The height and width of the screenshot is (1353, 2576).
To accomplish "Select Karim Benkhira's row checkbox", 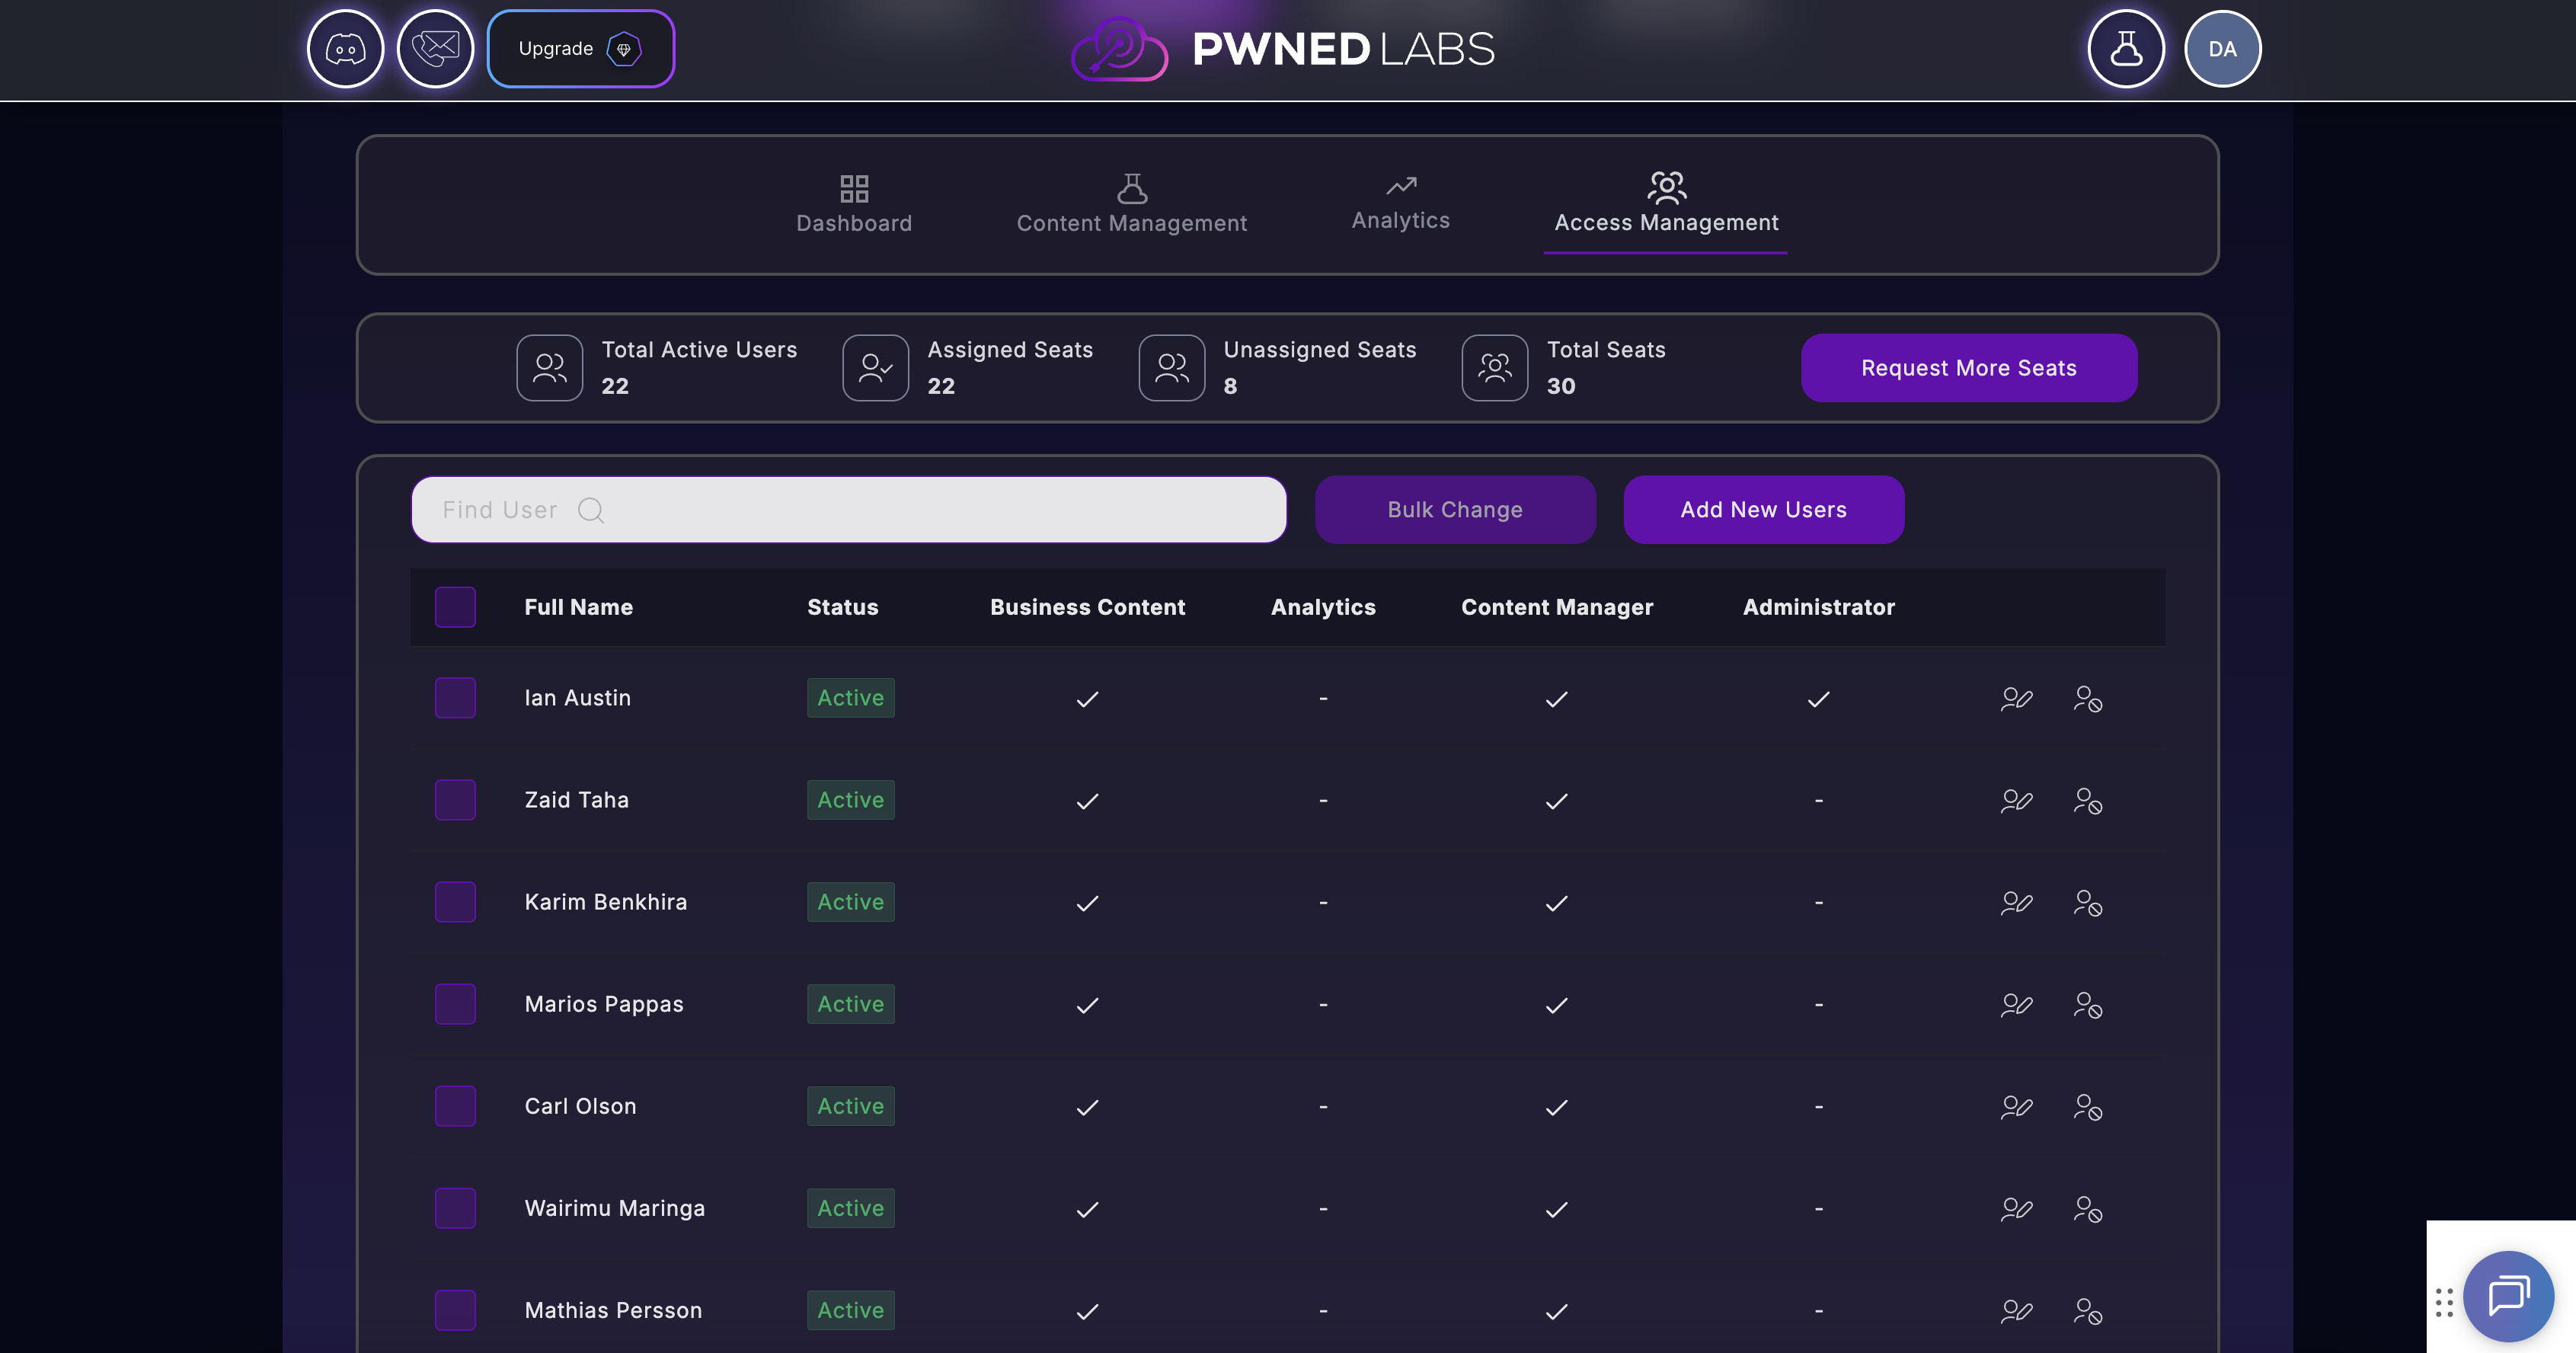I will (x=455, y=902).
